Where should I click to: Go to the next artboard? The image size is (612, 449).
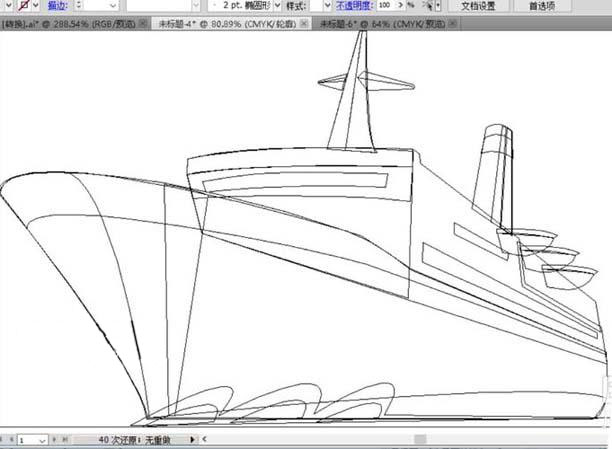pyautogui.click(x=54, y=440)
